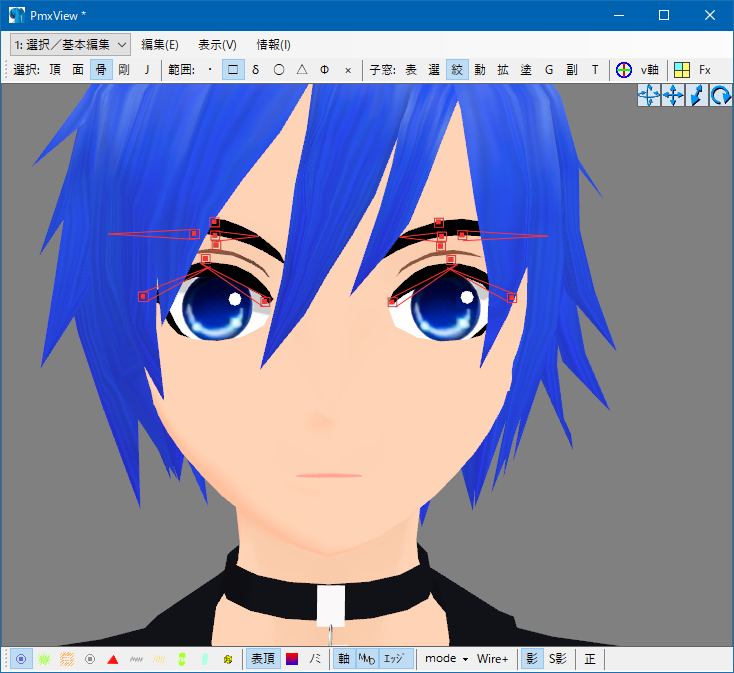Open the 編集(E) menu
This screenshot has width=734, height=673.
pos(160,45)
